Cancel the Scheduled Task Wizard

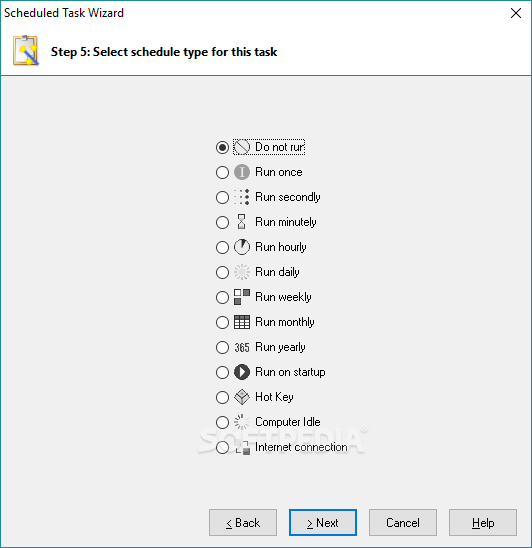(x=403, y=522)
